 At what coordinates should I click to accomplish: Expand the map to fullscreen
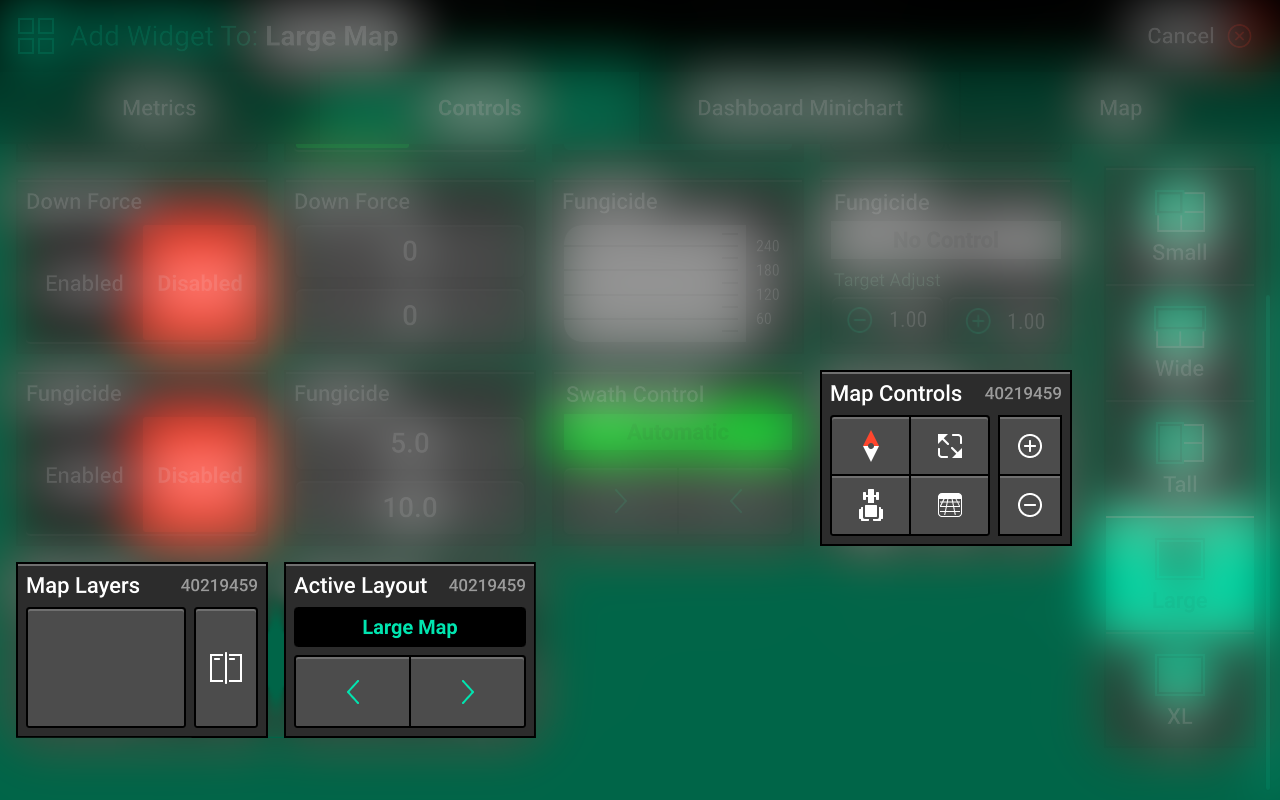point(949,445)
